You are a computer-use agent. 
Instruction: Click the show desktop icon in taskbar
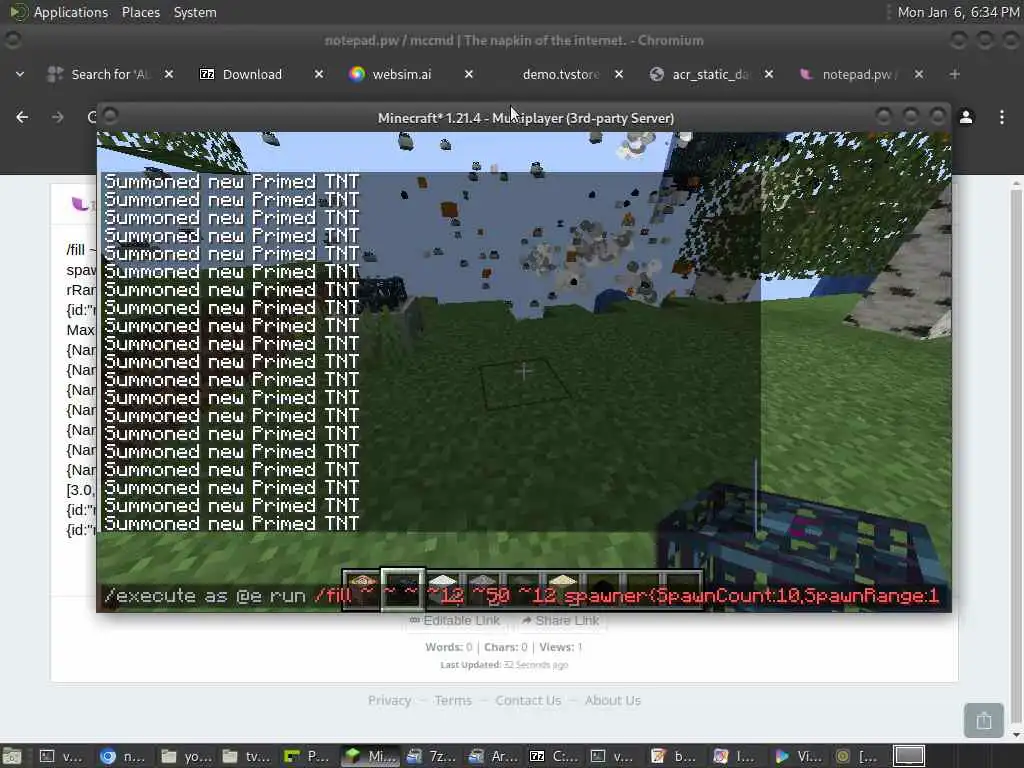pos(12,756)
